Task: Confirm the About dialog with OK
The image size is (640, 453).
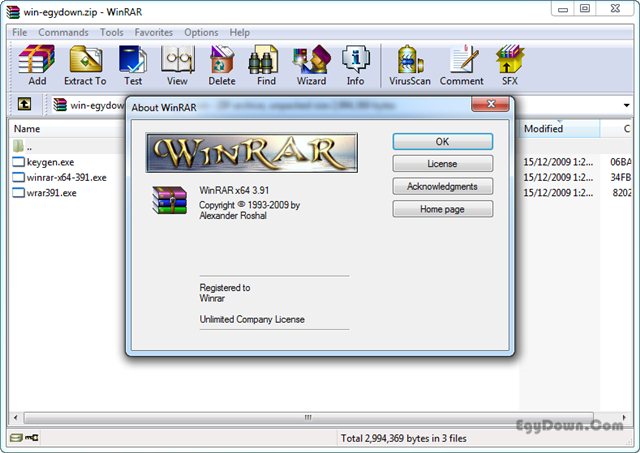Action: (x=442, y=142)
